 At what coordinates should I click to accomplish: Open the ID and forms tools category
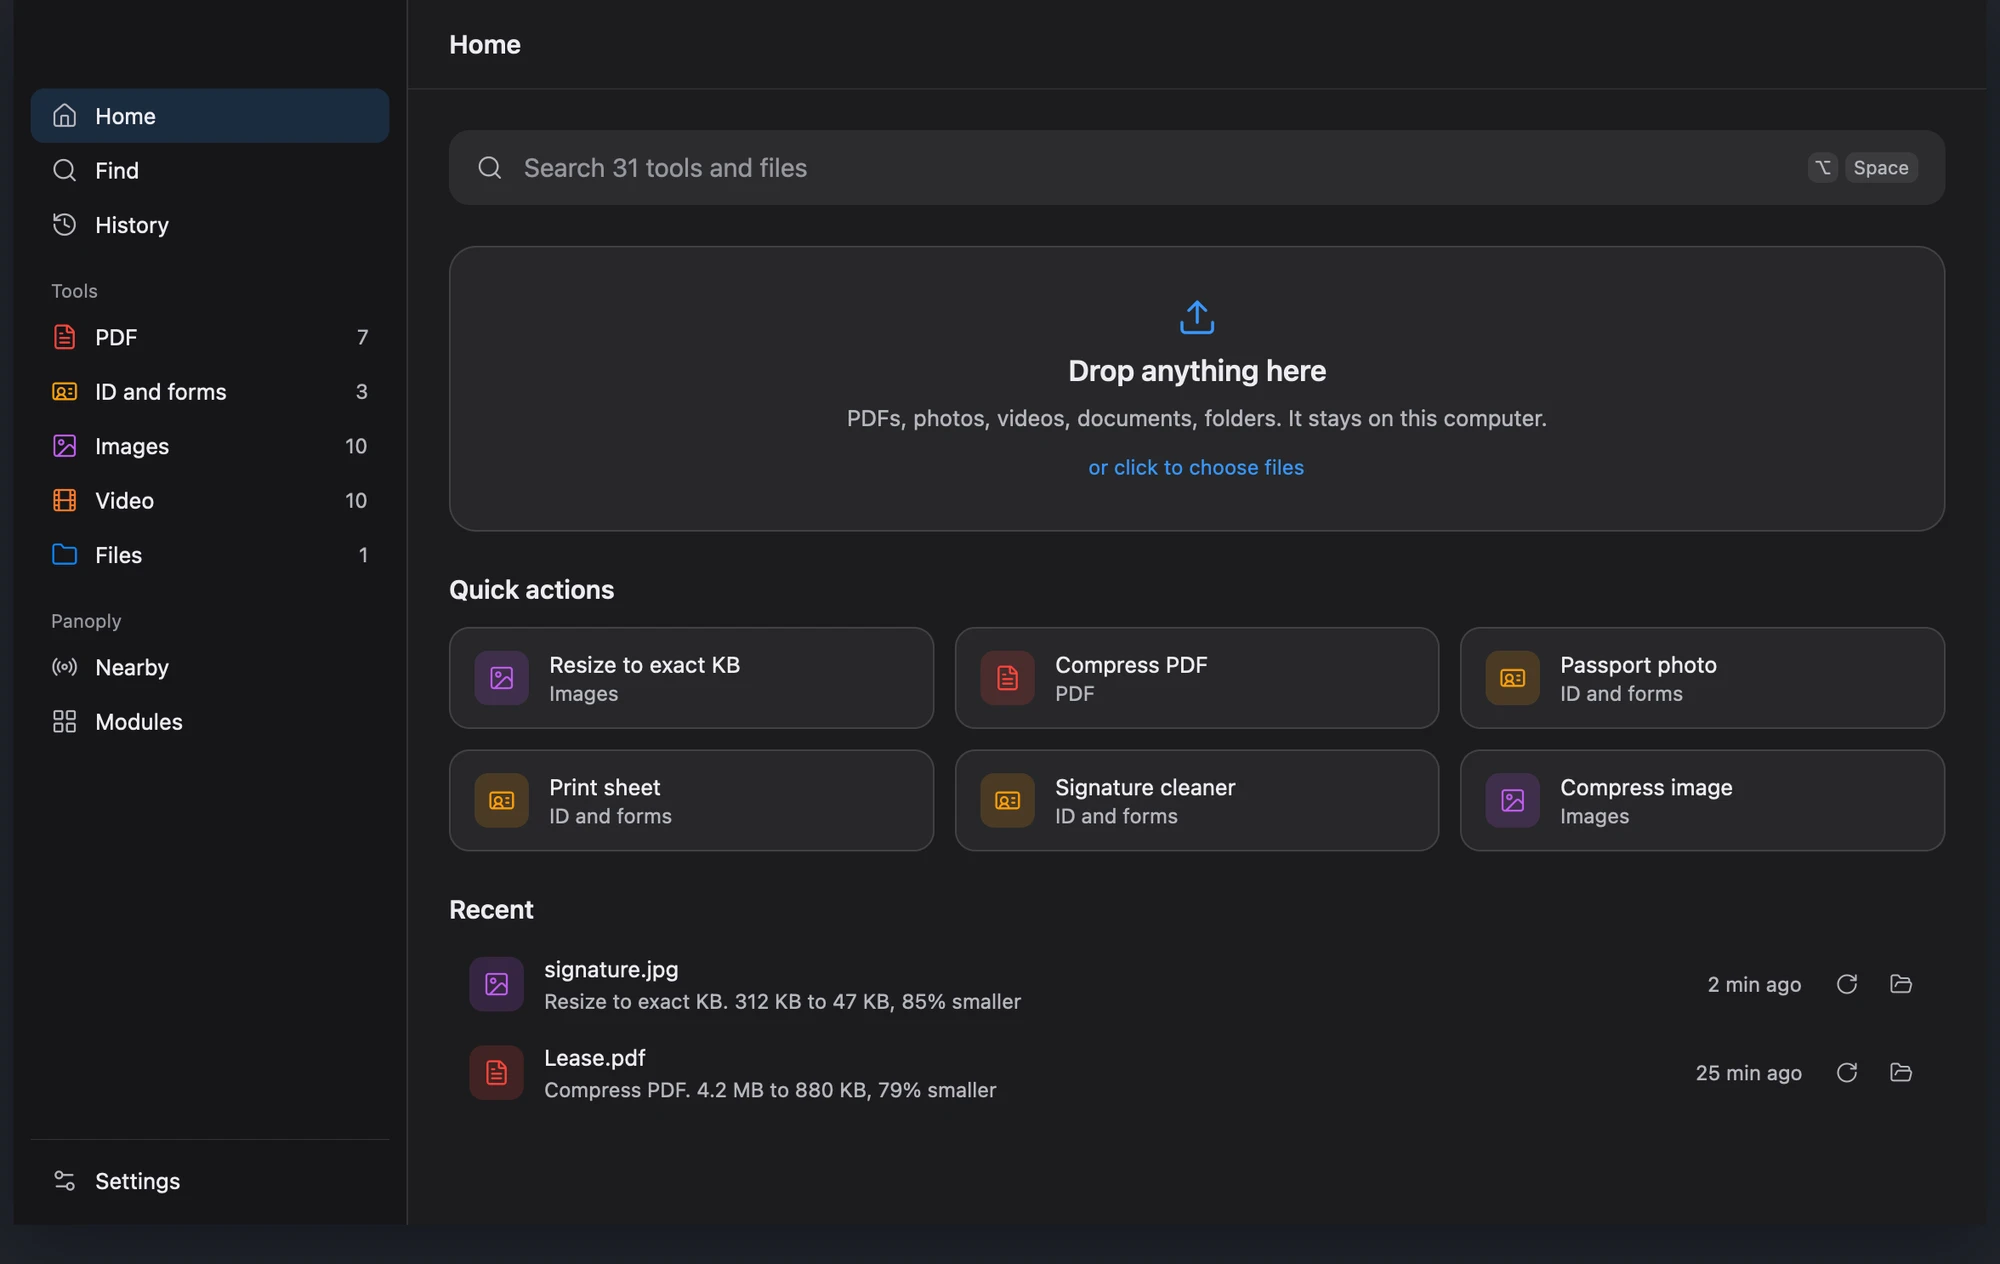coord(210,392)
